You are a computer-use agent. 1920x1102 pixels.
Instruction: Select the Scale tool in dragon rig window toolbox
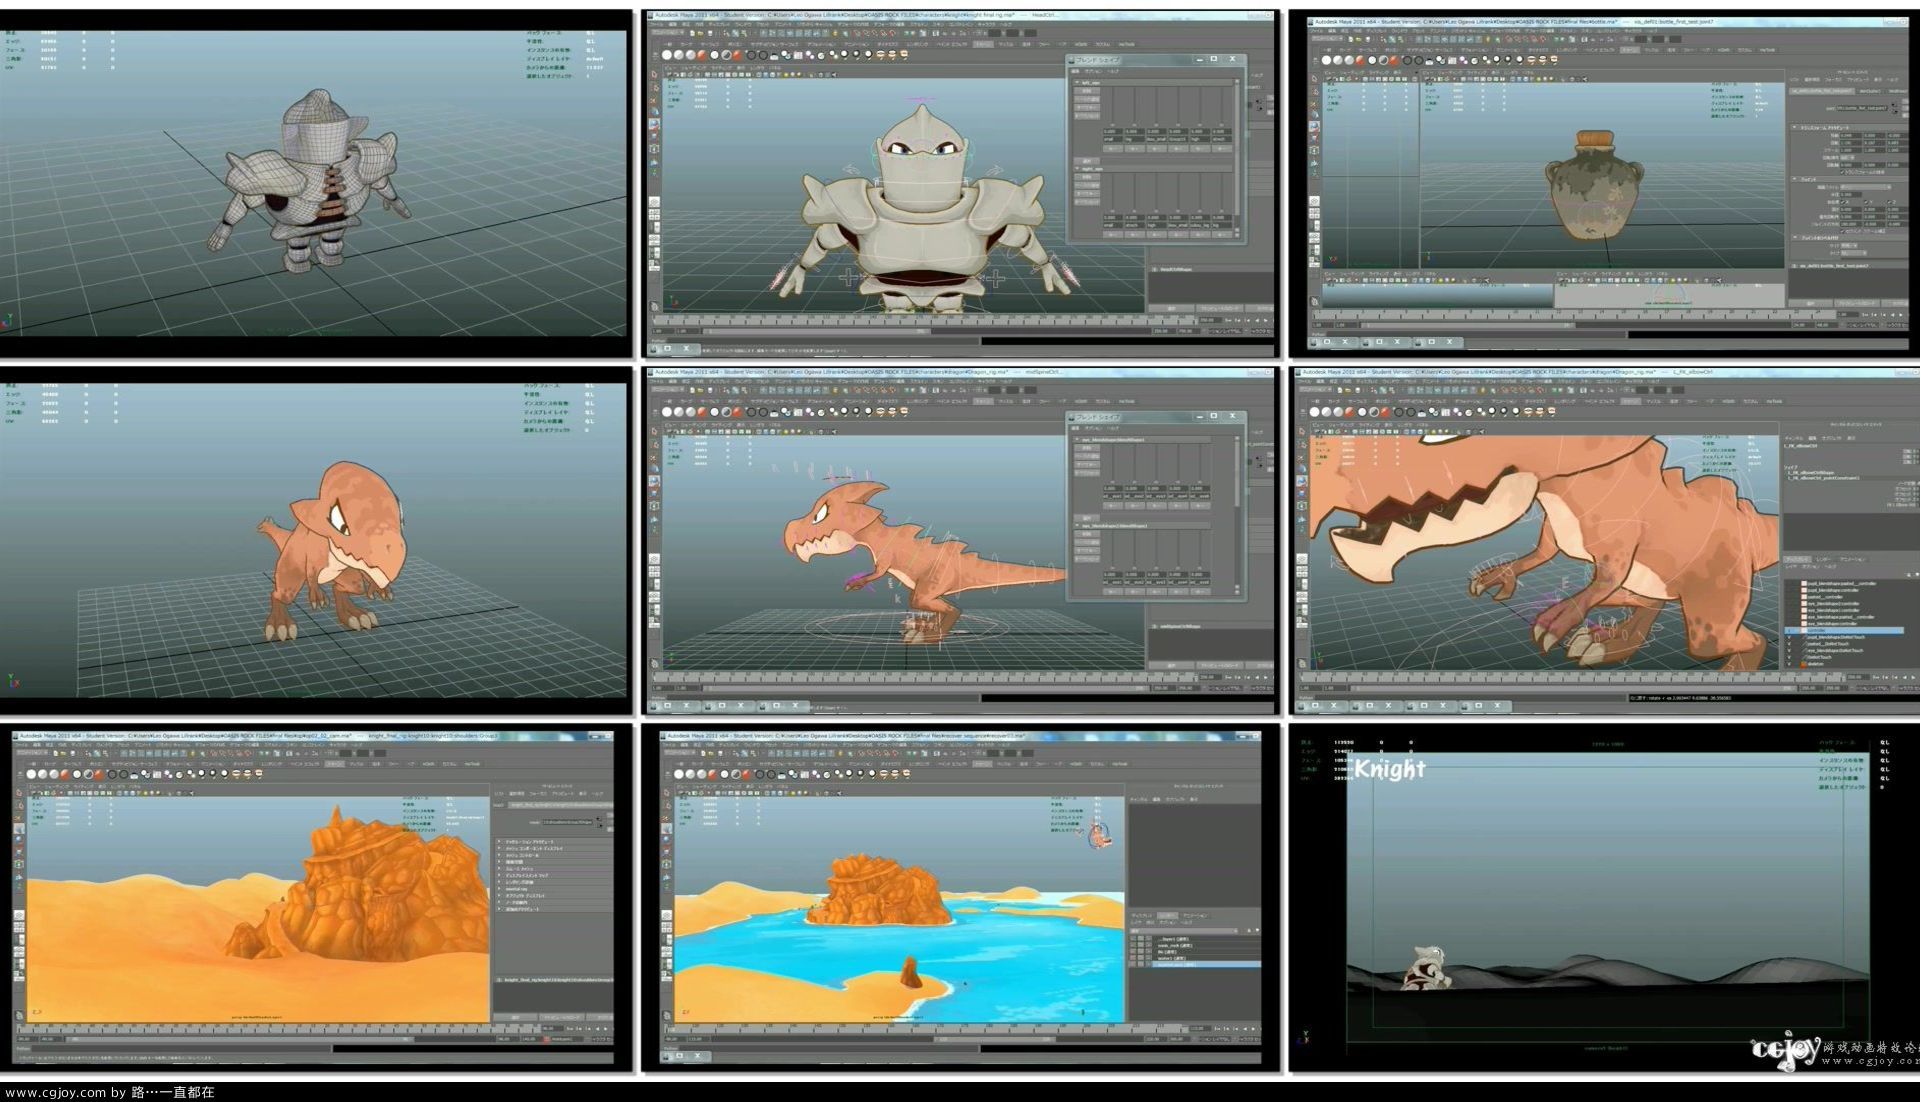(654, 493)
